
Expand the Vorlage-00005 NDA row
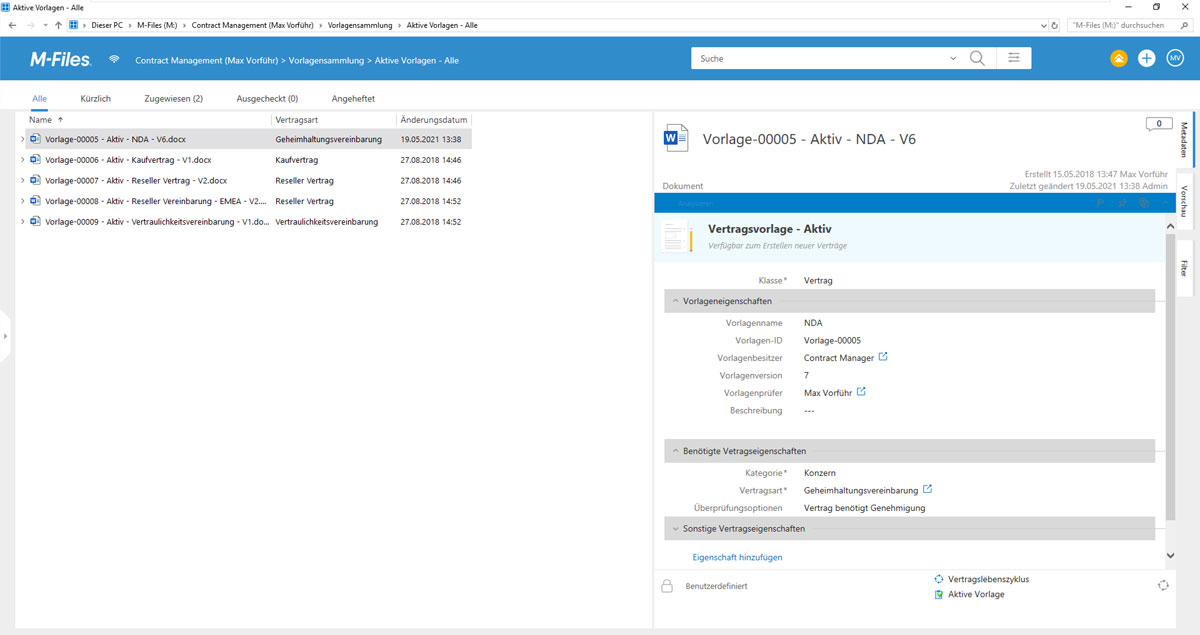[23, 139]
